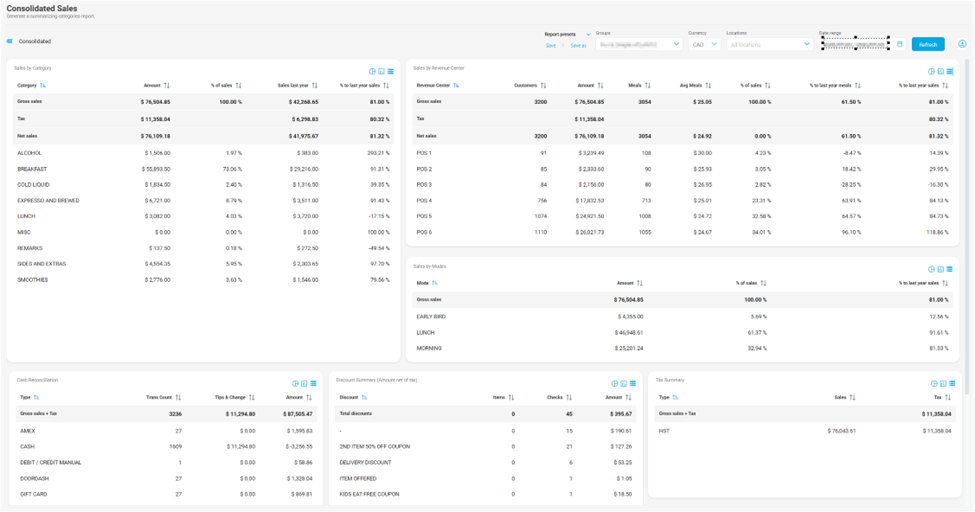Show line chart view for Tax Summary
Image resolution: width=975 pixels, height=512 pixels.
943,383
